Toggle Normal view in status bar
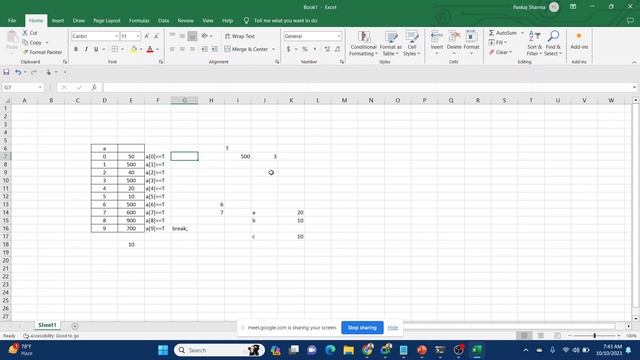Screen dimensions: 640x360 (524, 336)
